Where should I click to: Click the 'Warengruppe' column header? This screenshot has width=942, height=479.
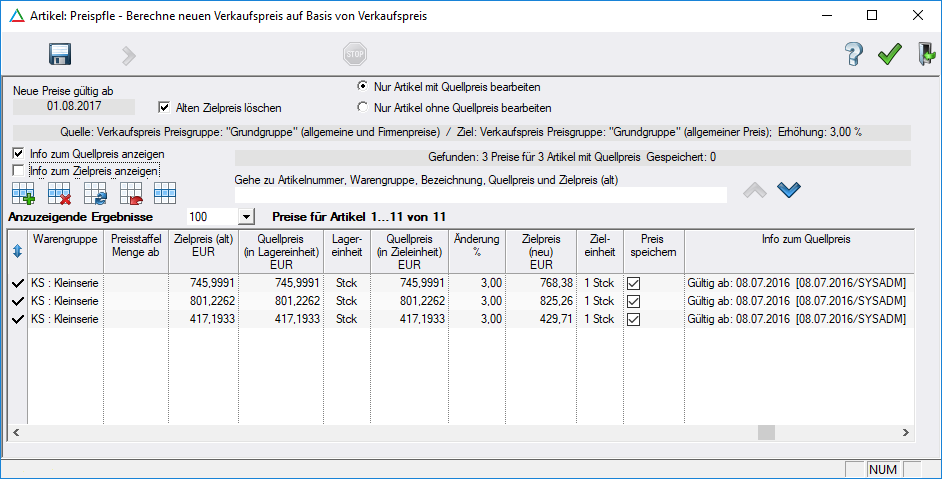point(65,240)
